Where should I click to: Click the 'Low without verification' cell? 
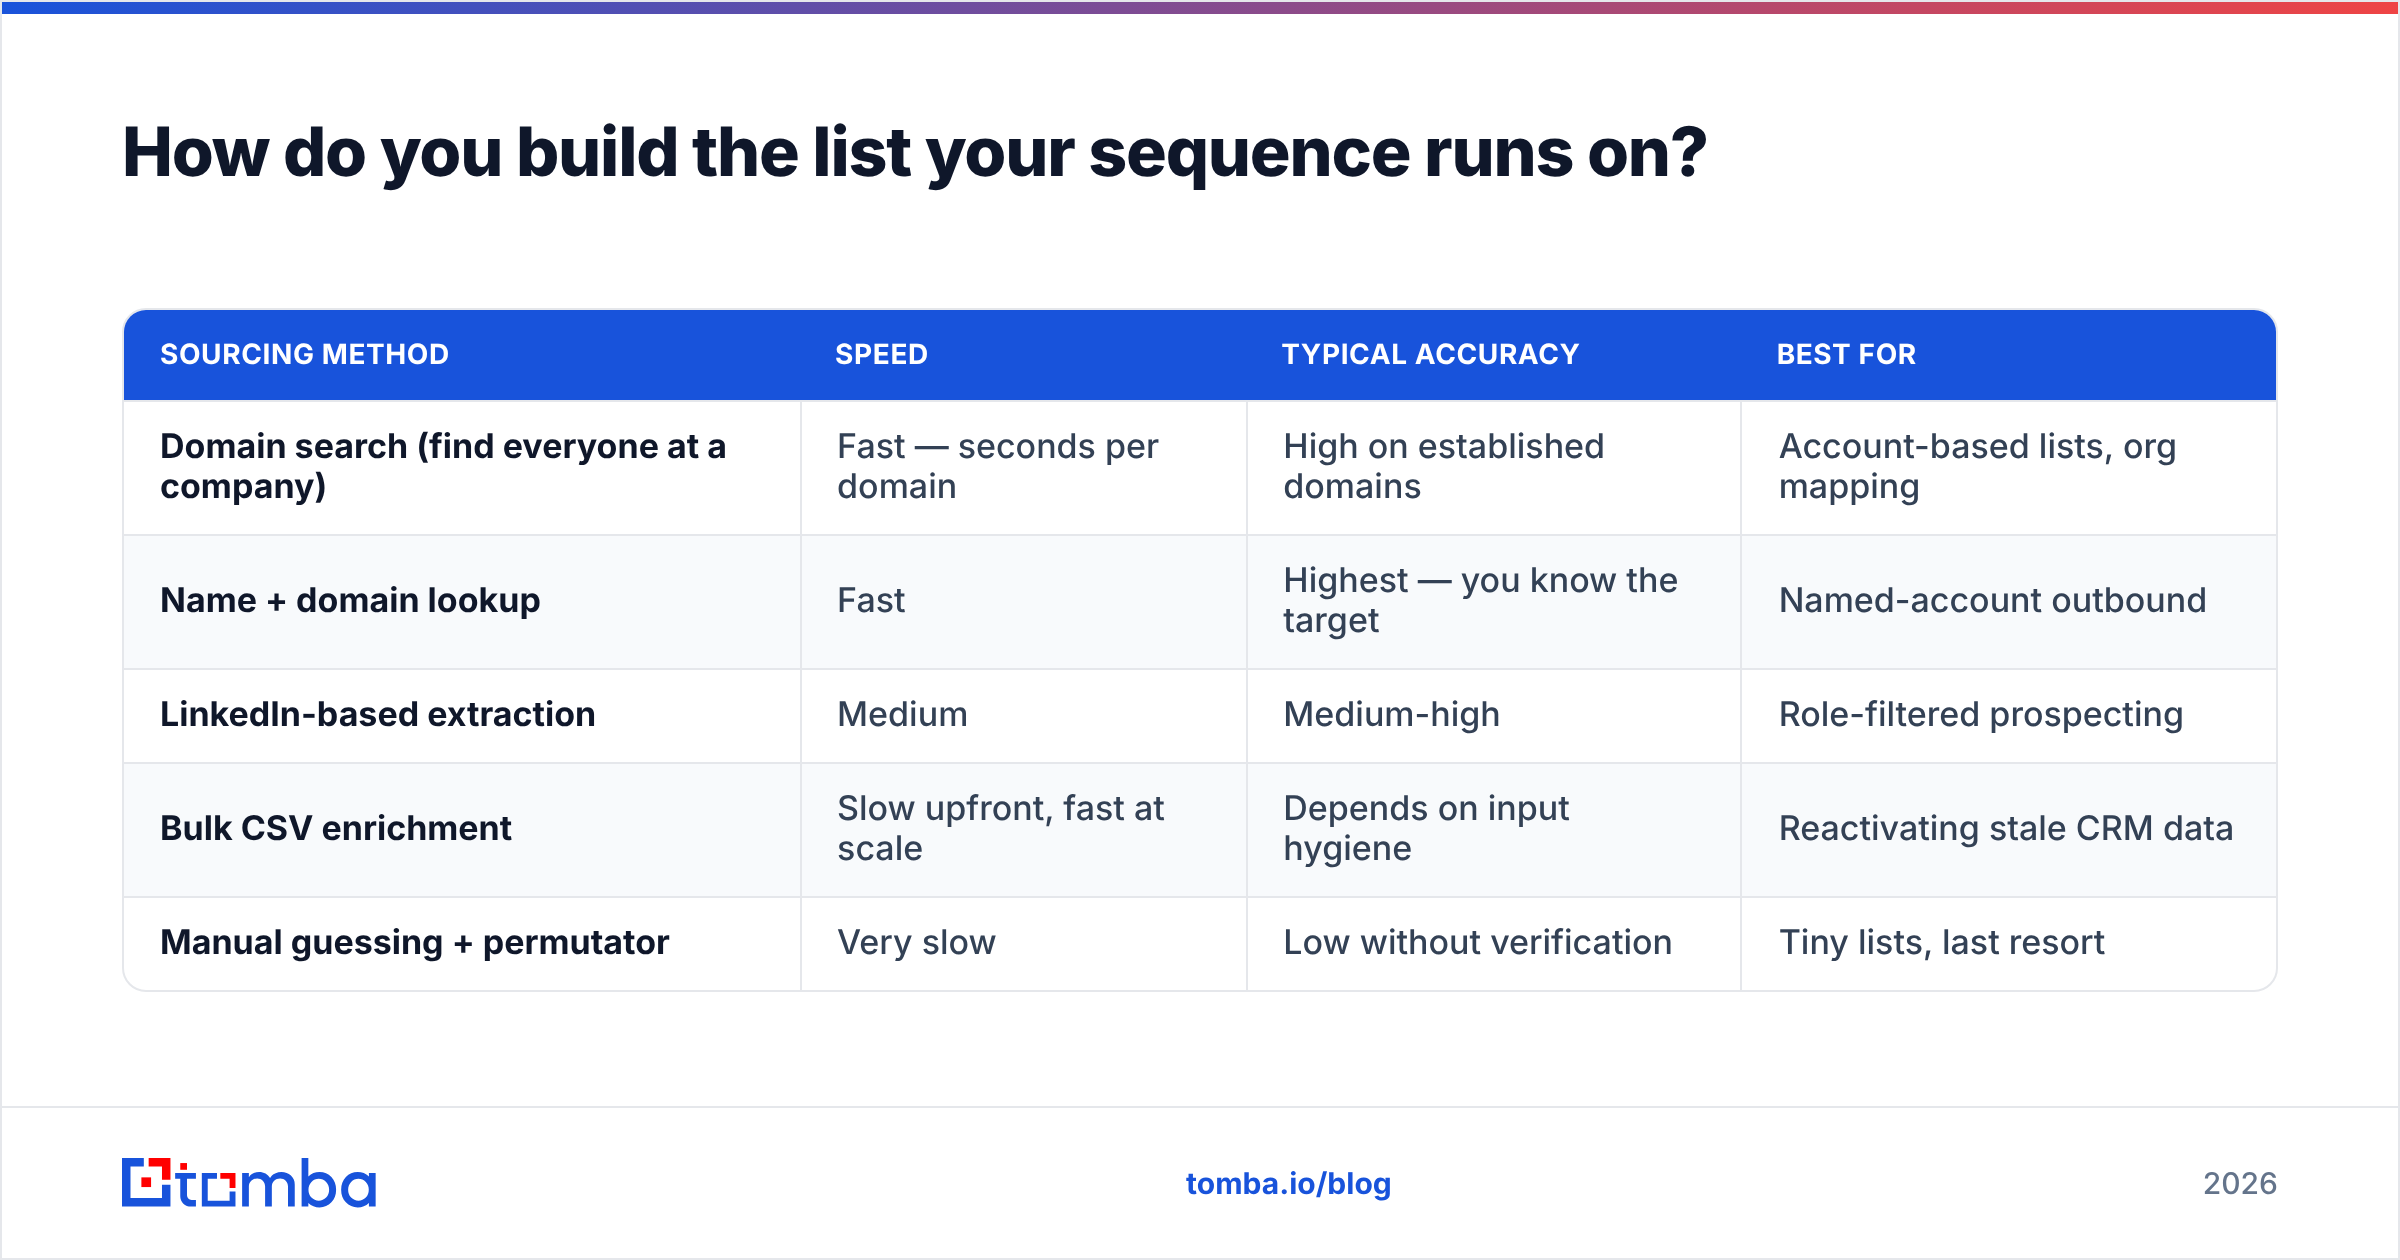pos(1494,944)
